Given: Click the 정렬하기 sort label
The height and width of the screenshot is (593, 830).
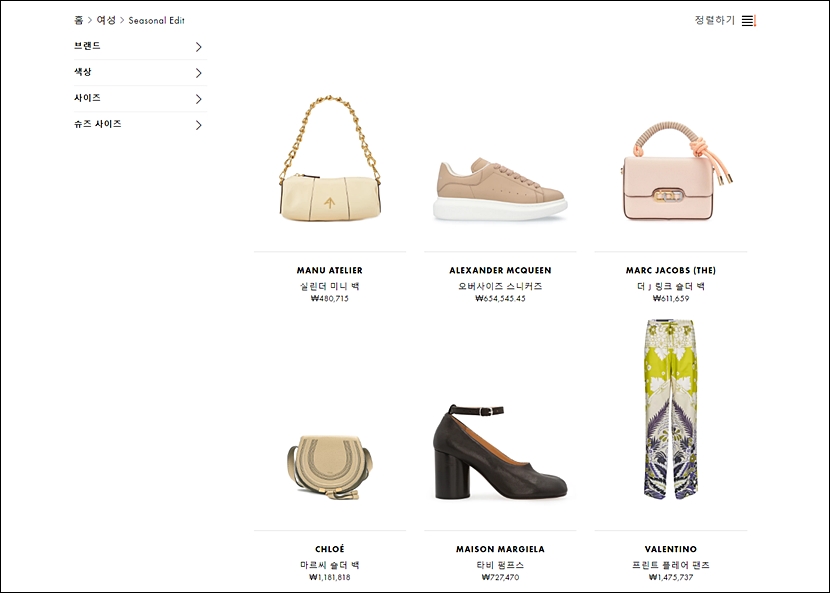Looking at the screenshot, I should (x=715, y=20).
